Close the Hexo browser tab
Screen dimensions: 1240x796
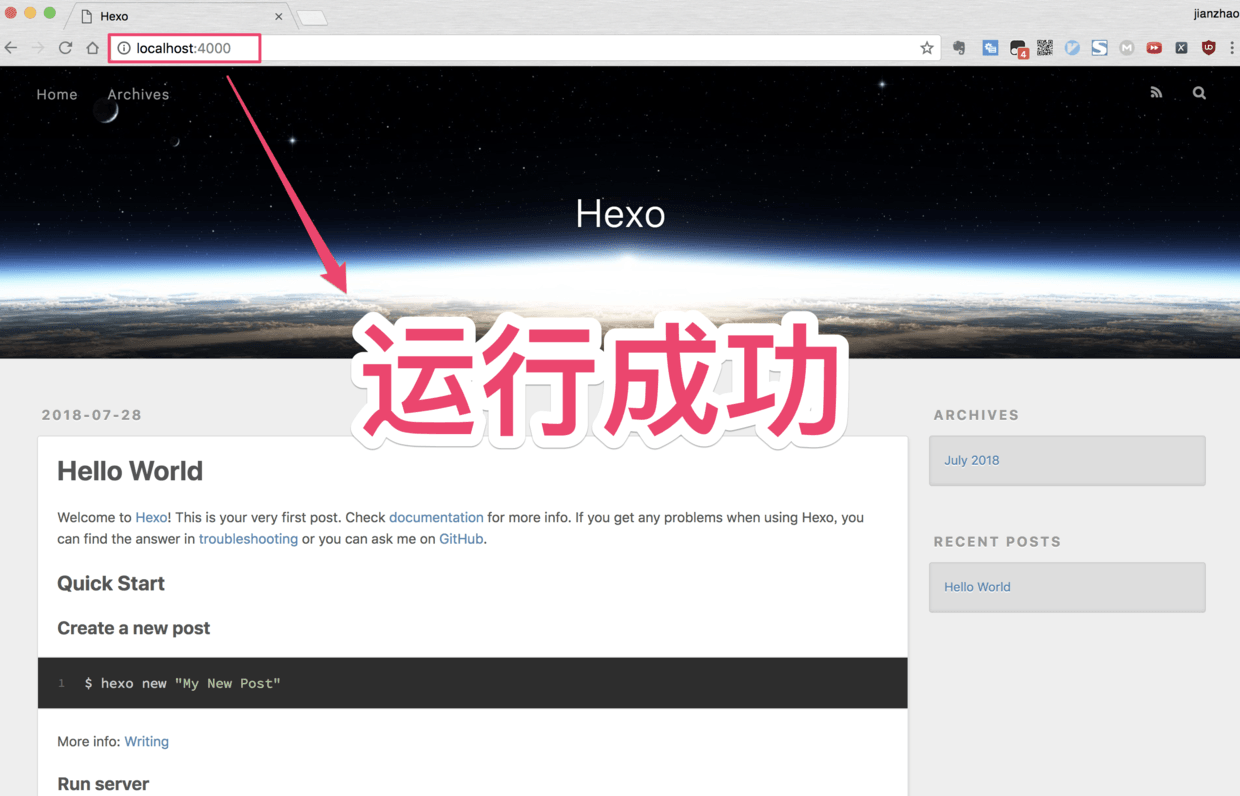click(278, 17)
